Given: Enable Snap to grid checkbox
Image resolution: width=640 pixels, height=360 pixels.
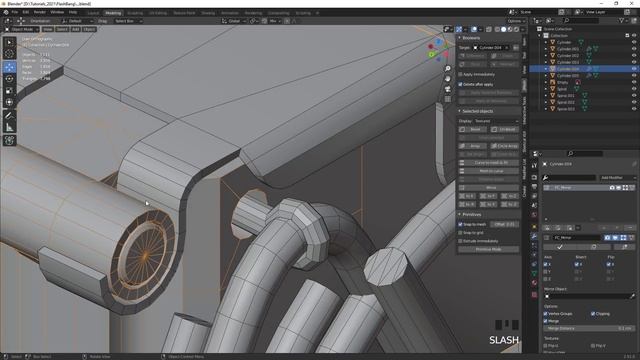Looking at the screenshot, I should point(460,233).
